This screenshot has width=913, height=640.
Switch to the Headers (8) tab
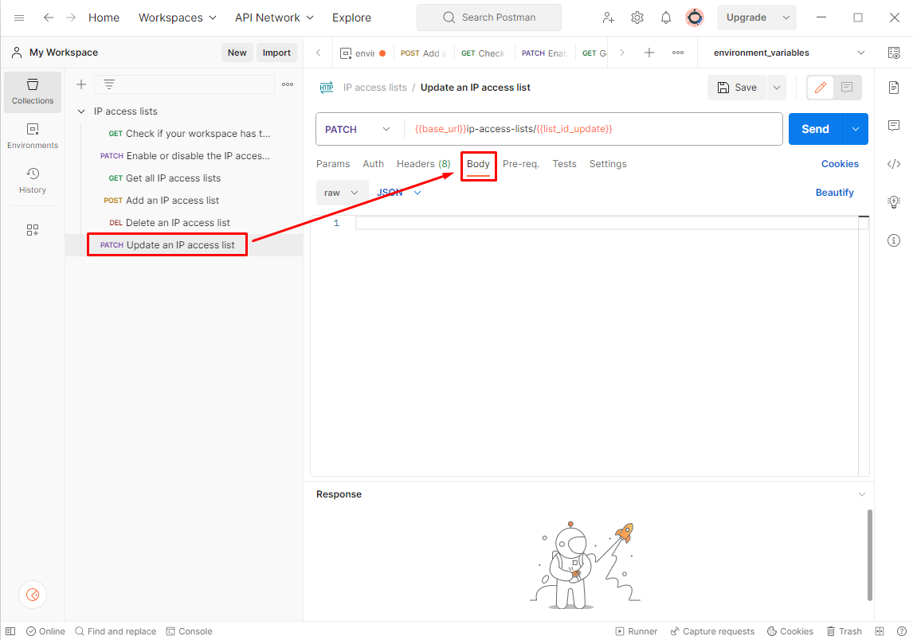(423, 164)
